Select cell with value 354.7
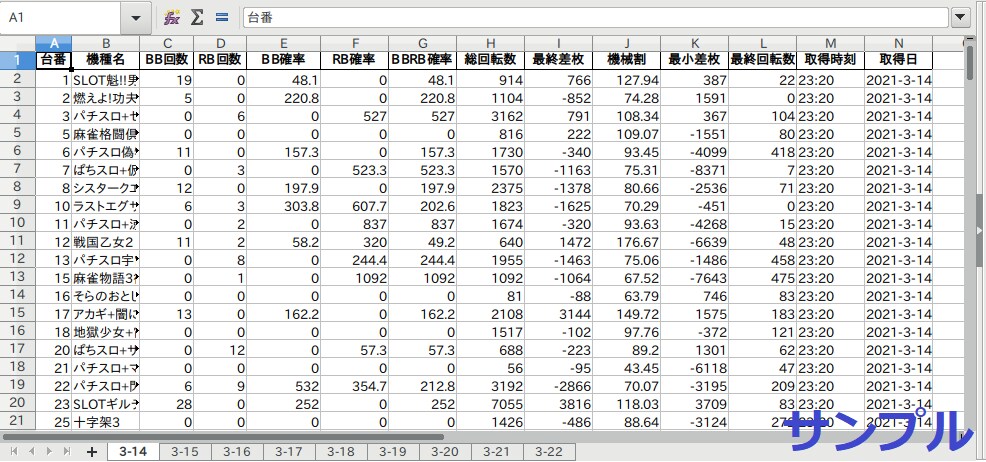 click(x=354, y=385)
